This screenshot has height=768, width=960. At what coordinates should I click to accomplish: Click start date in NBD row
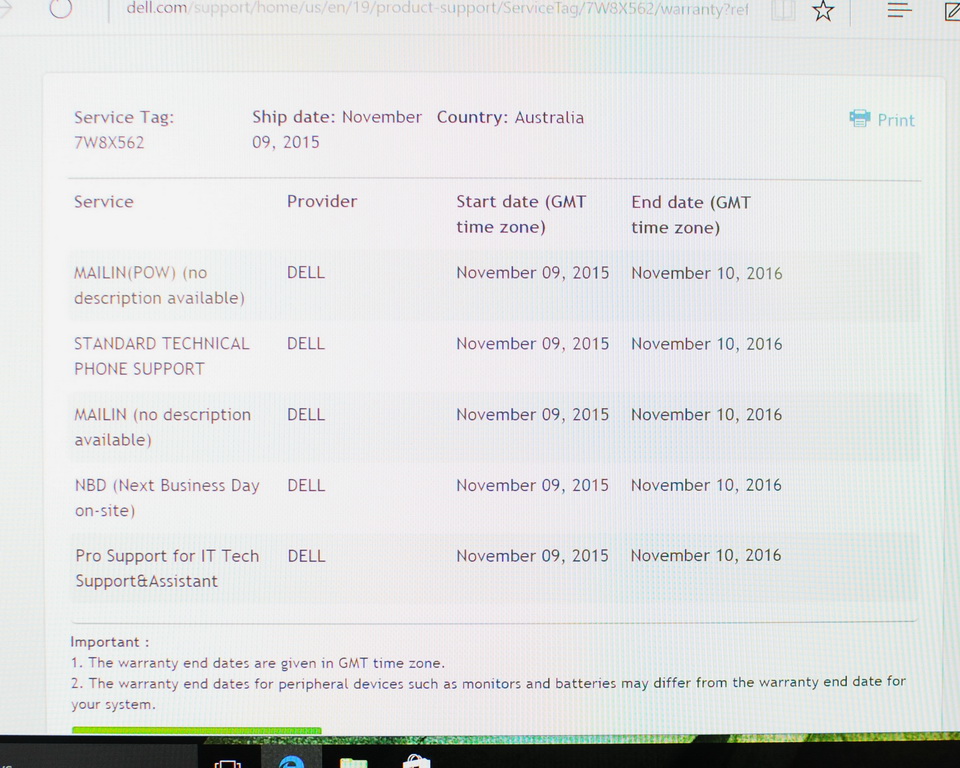533,485
